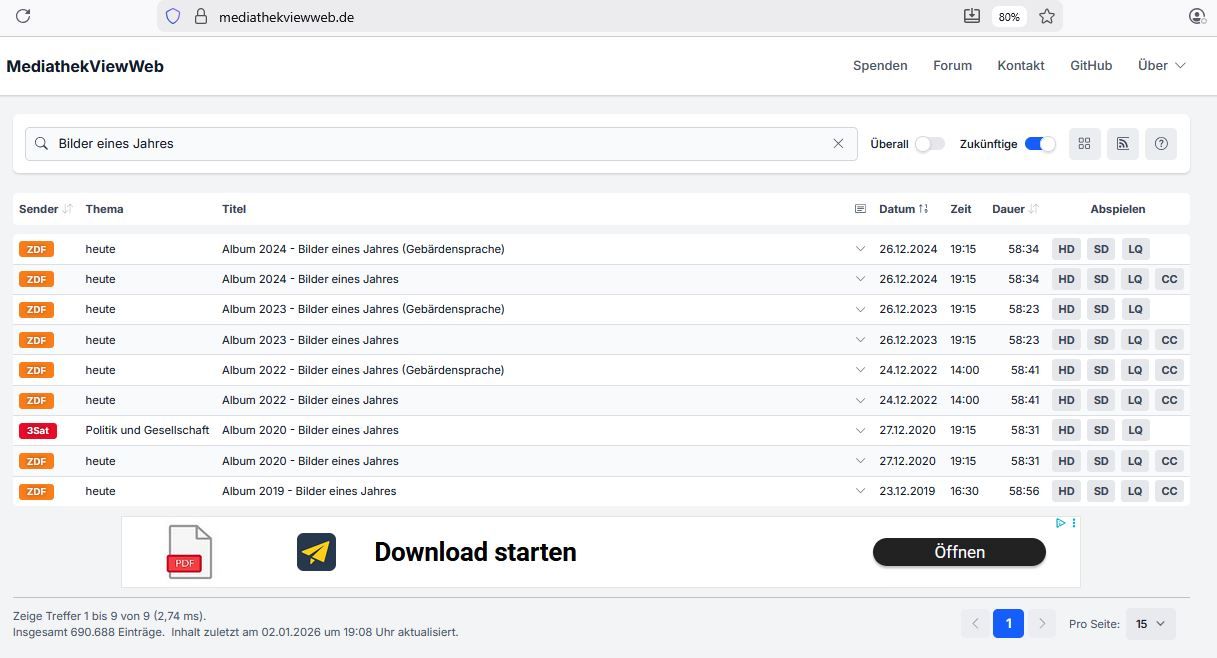Click the grid view icon button
This screenshot has width=1217, height=658.
point(1084,144)
